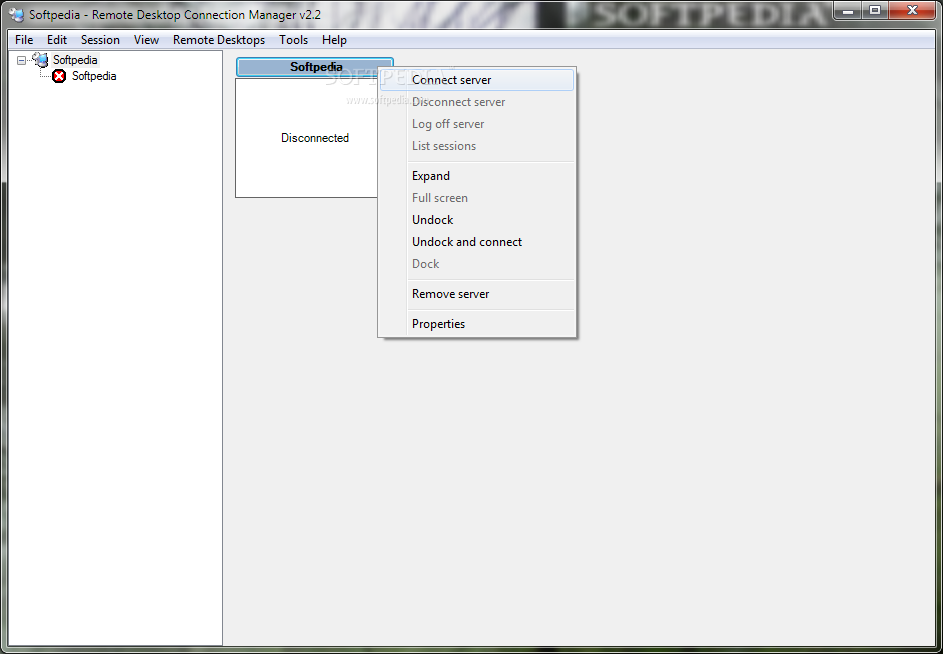Open the Session menu
This screenshot has height=654, width=943.
100,40
